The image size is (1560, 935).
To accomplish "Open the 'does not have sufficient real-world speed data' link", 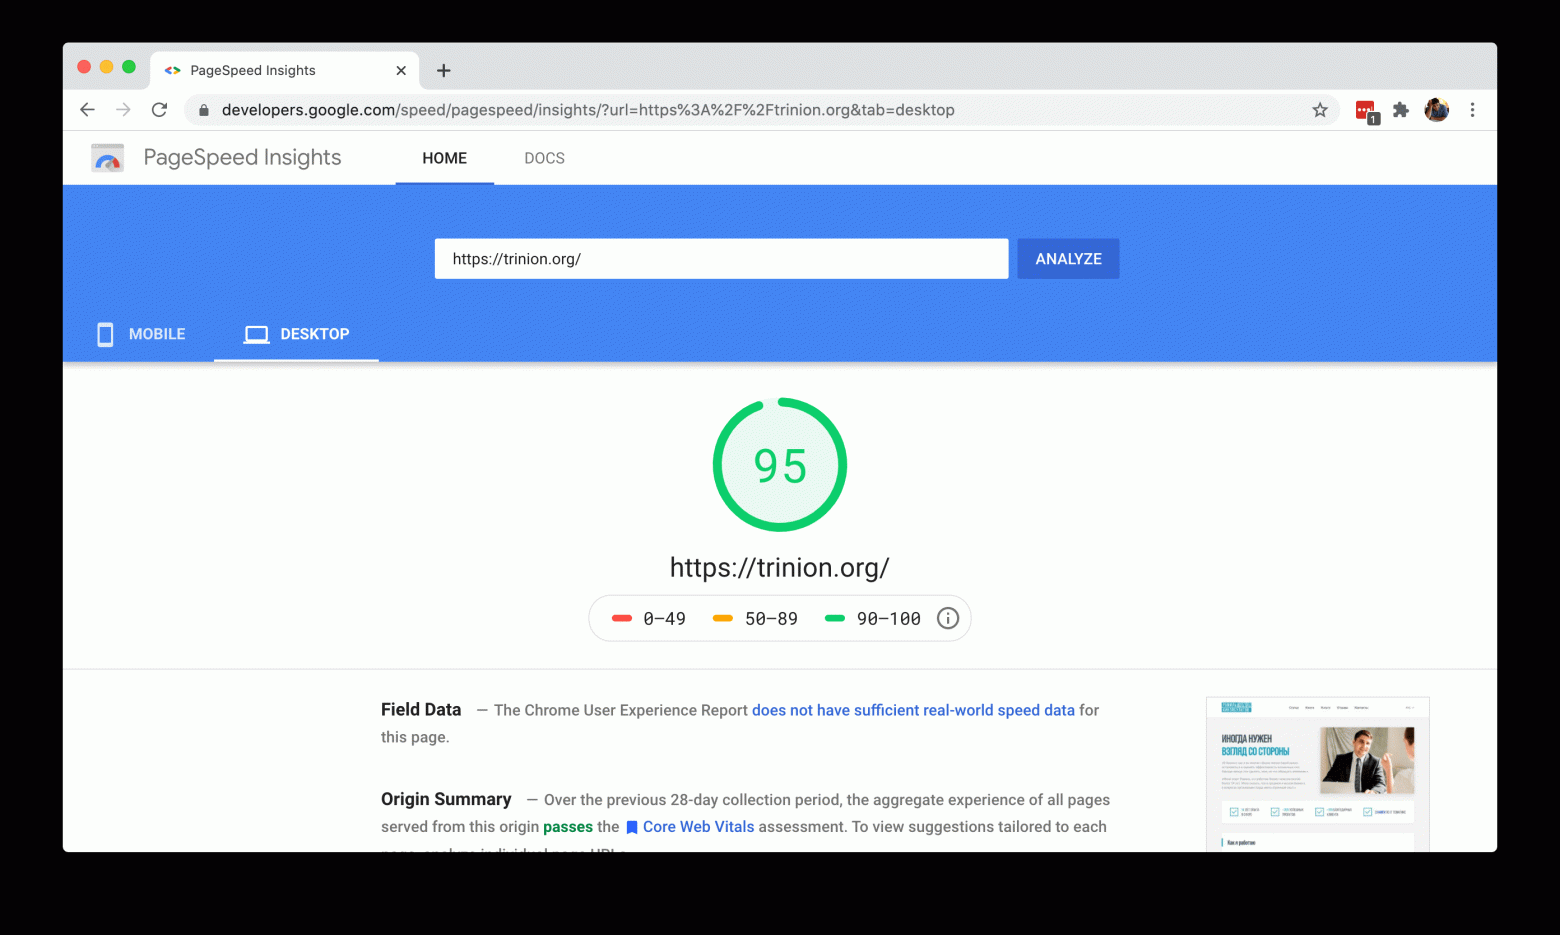I will coord(913,710).
